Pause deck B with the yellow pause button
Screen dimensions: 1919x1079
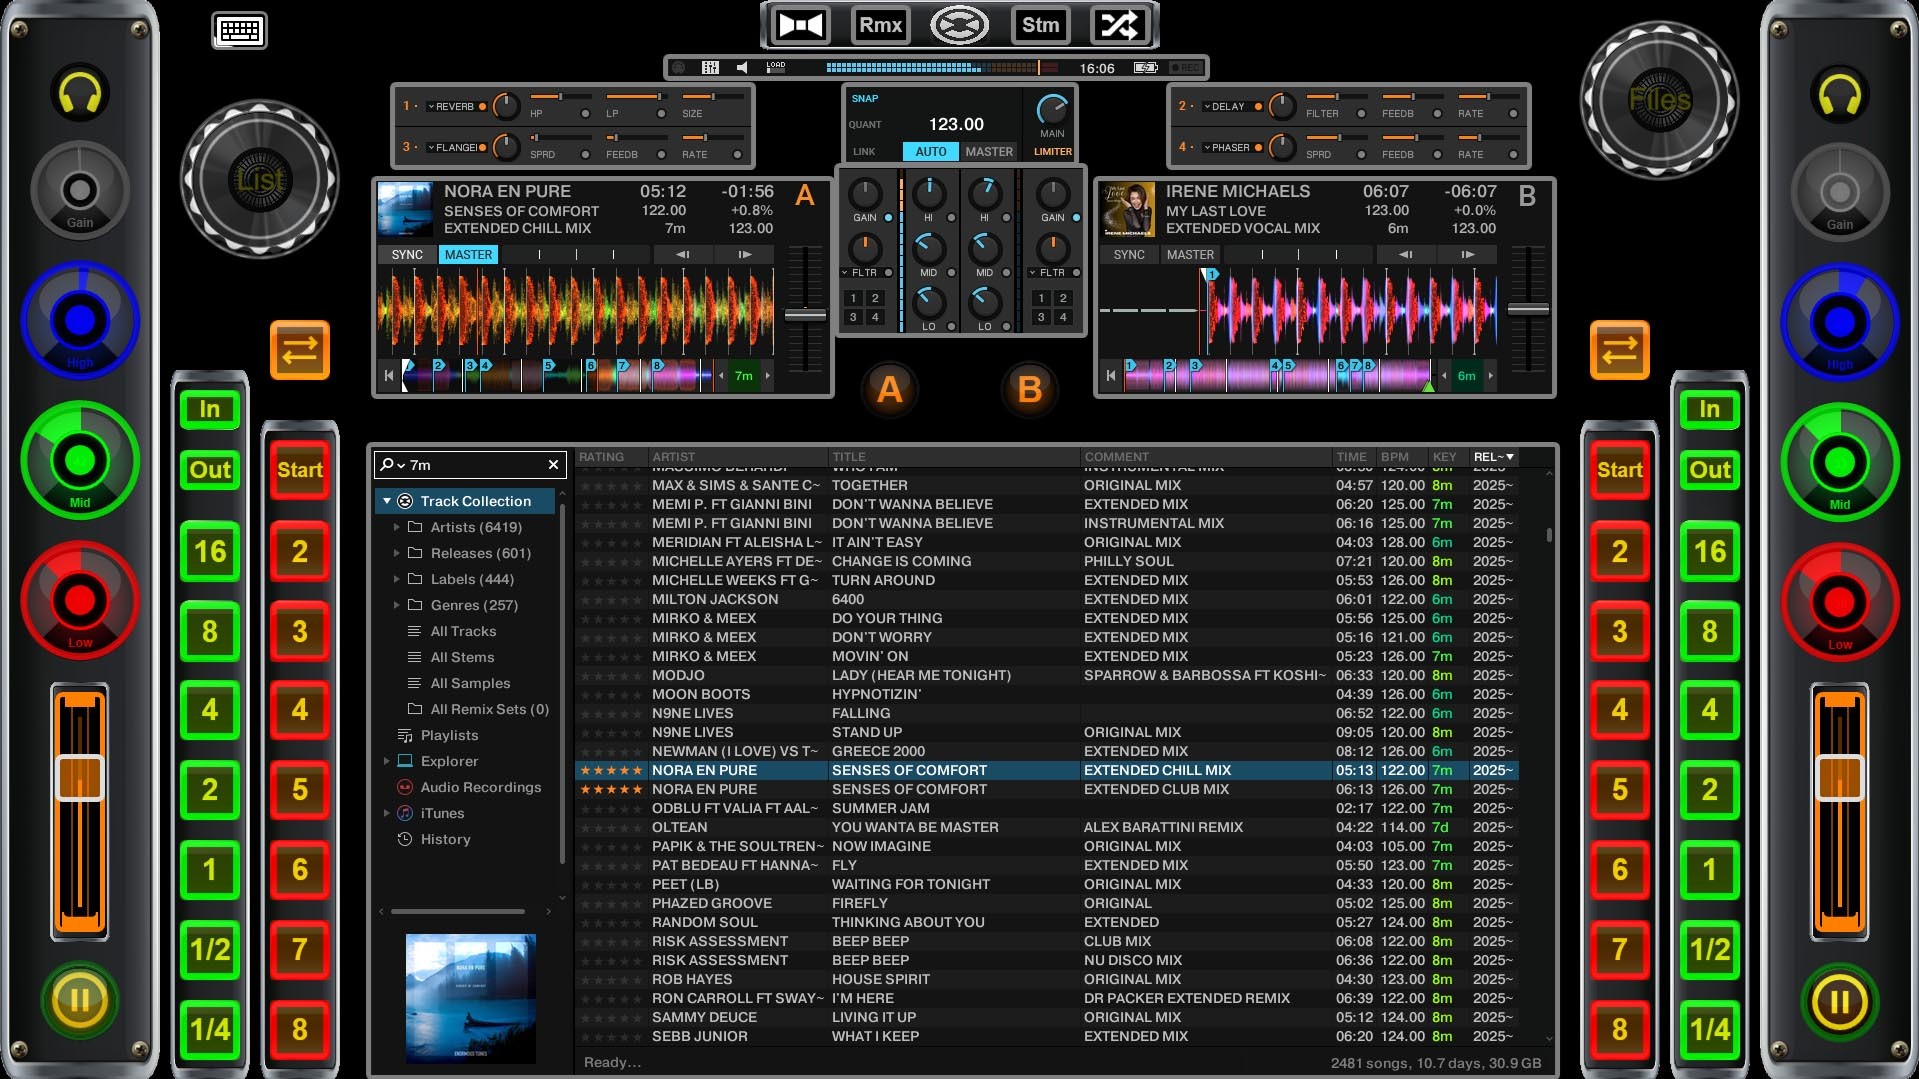pos(1840,1001)
